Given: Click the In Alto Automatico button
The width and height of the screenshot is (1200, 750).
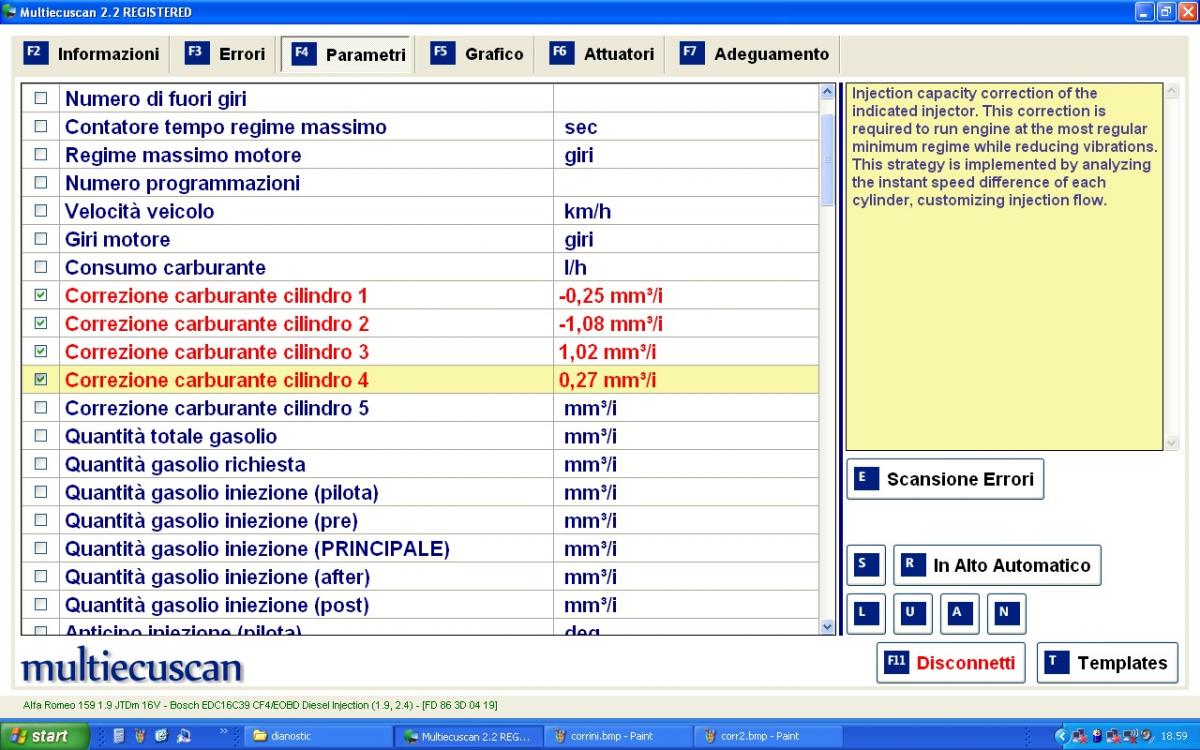Looking at the screenshot, I should [x=997, y=565].
